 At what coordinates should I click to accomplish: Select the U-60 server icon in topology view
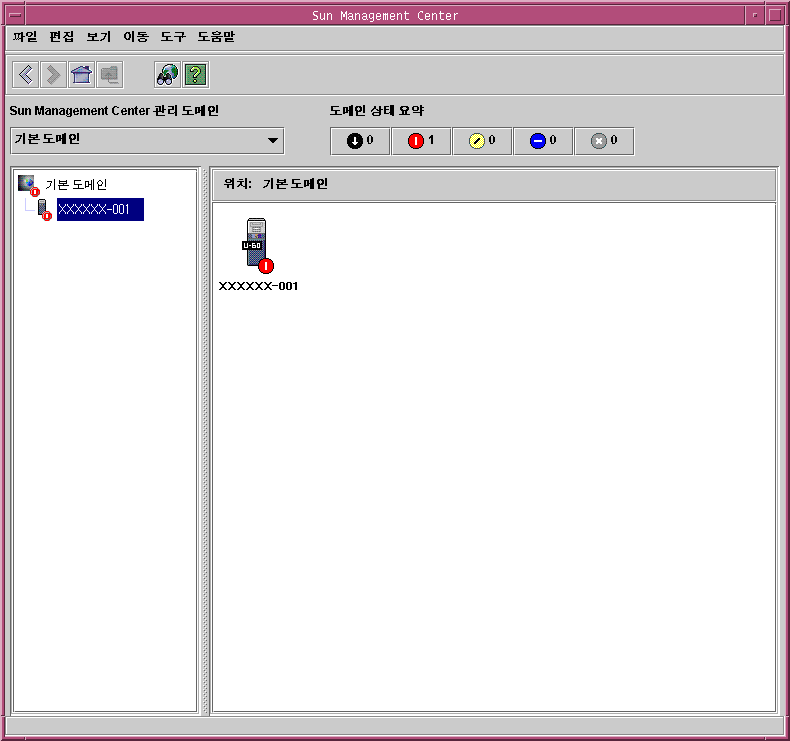[x=258, y=245]
